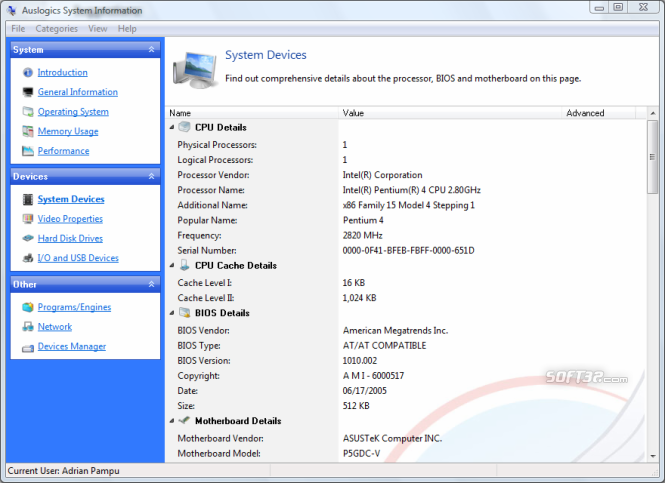
Task: Open the Performance link
Action: pyautogui.click(x=63, y=151)
